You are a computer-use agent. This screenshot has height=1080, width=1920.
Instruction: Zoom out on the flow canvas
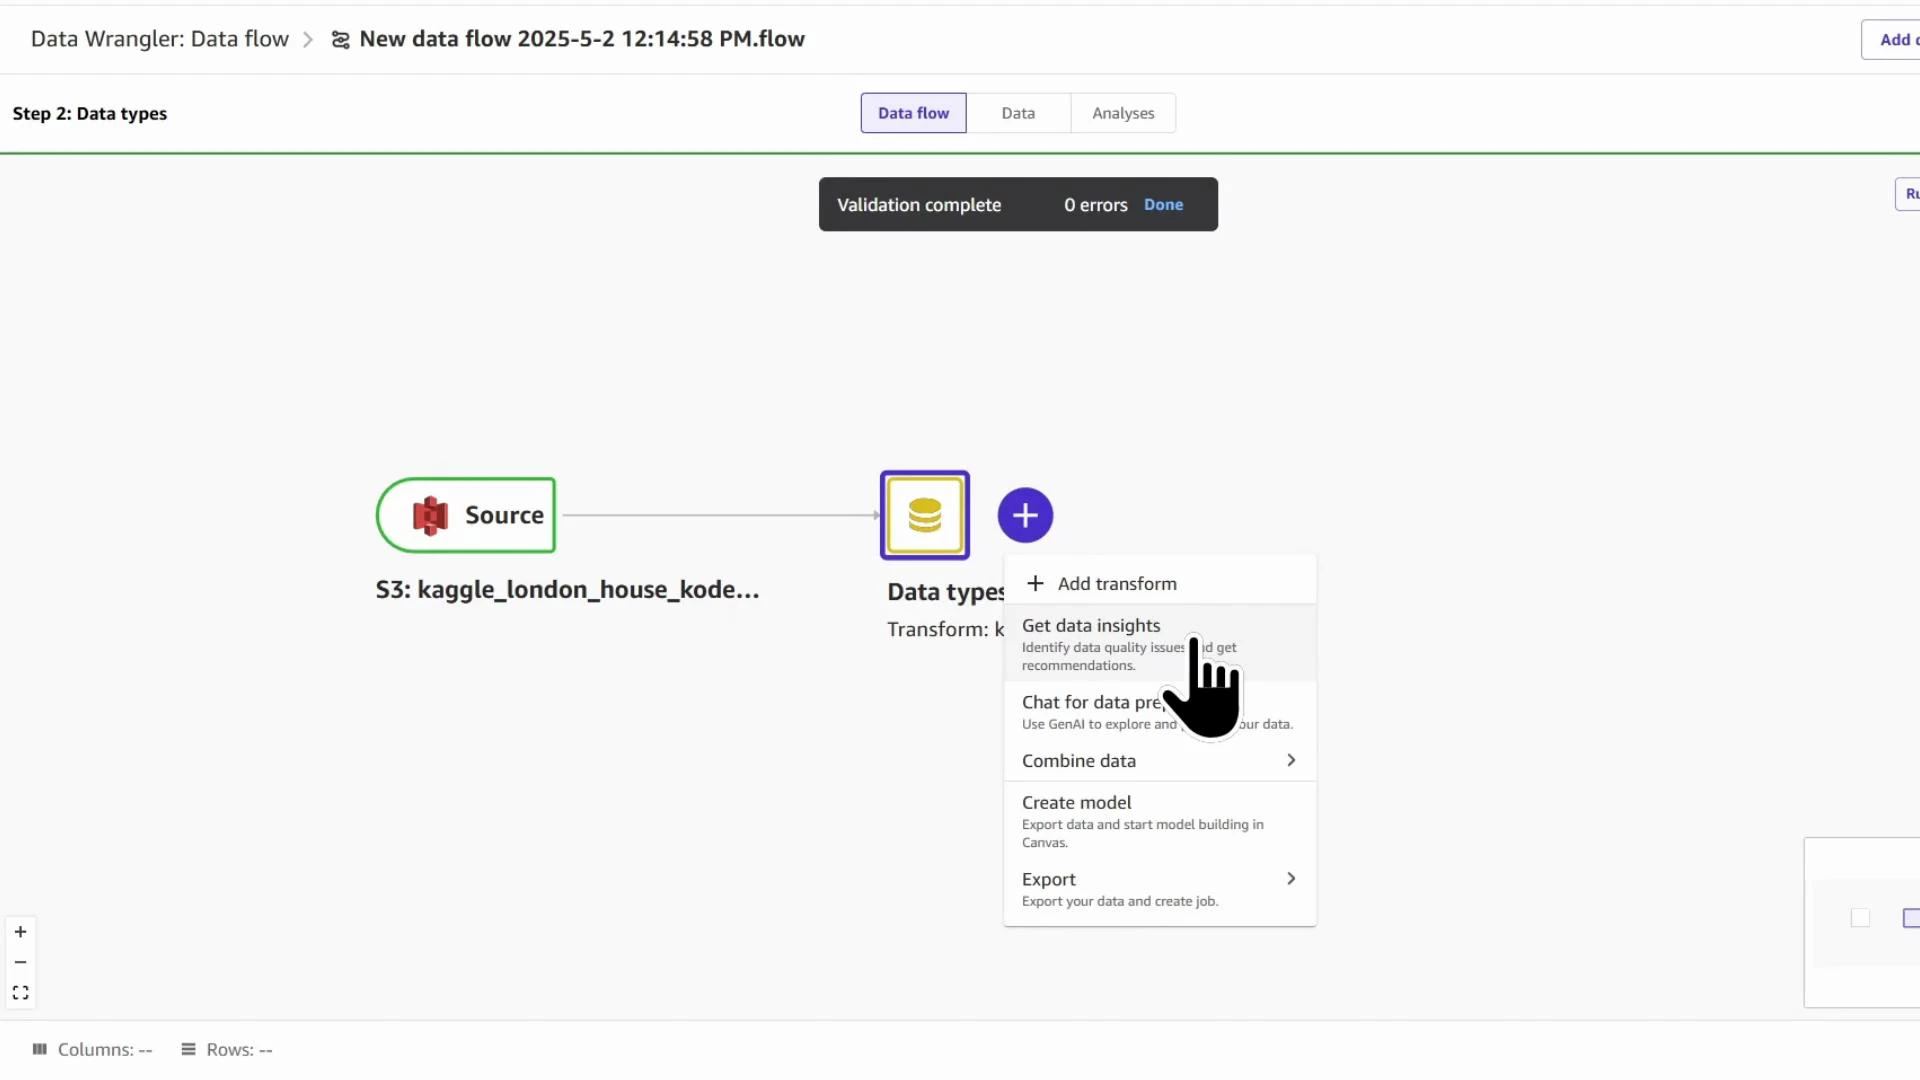20,962
